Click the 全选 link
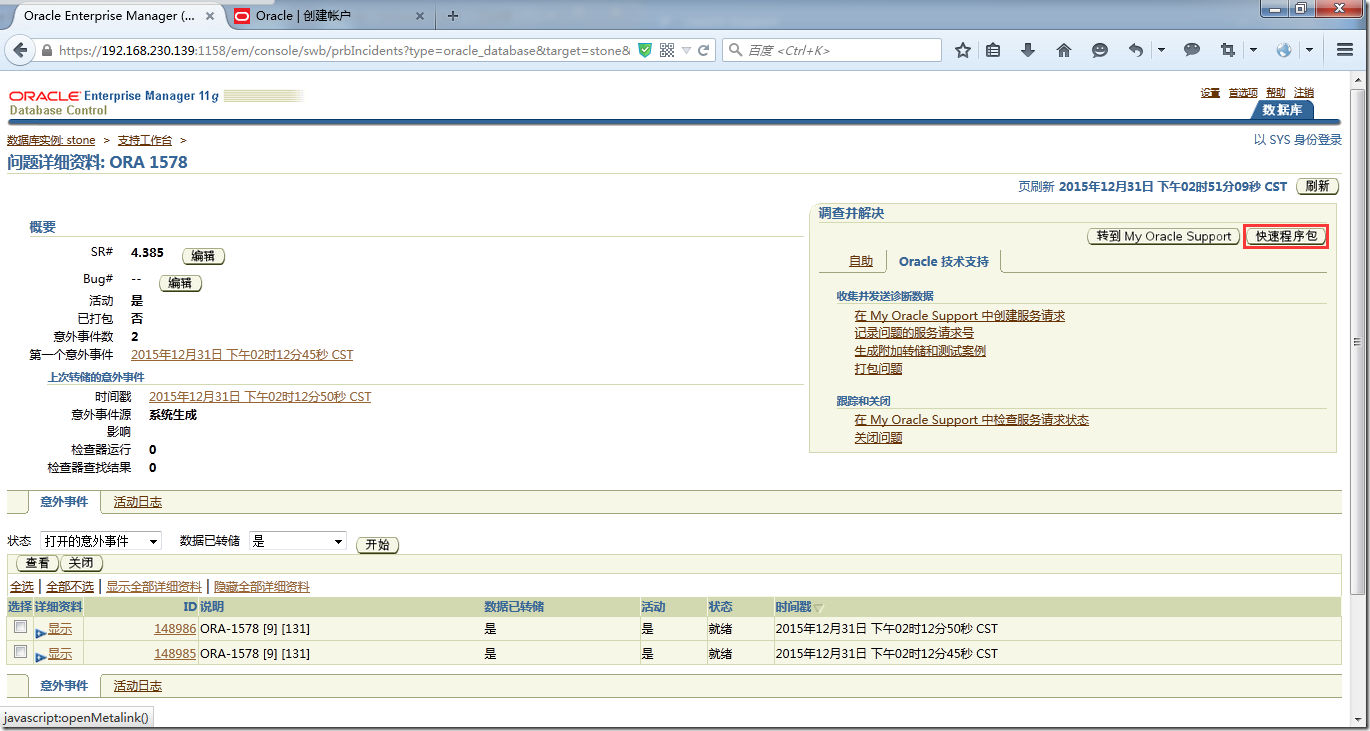1370x731 pixels. coord(22,587)
